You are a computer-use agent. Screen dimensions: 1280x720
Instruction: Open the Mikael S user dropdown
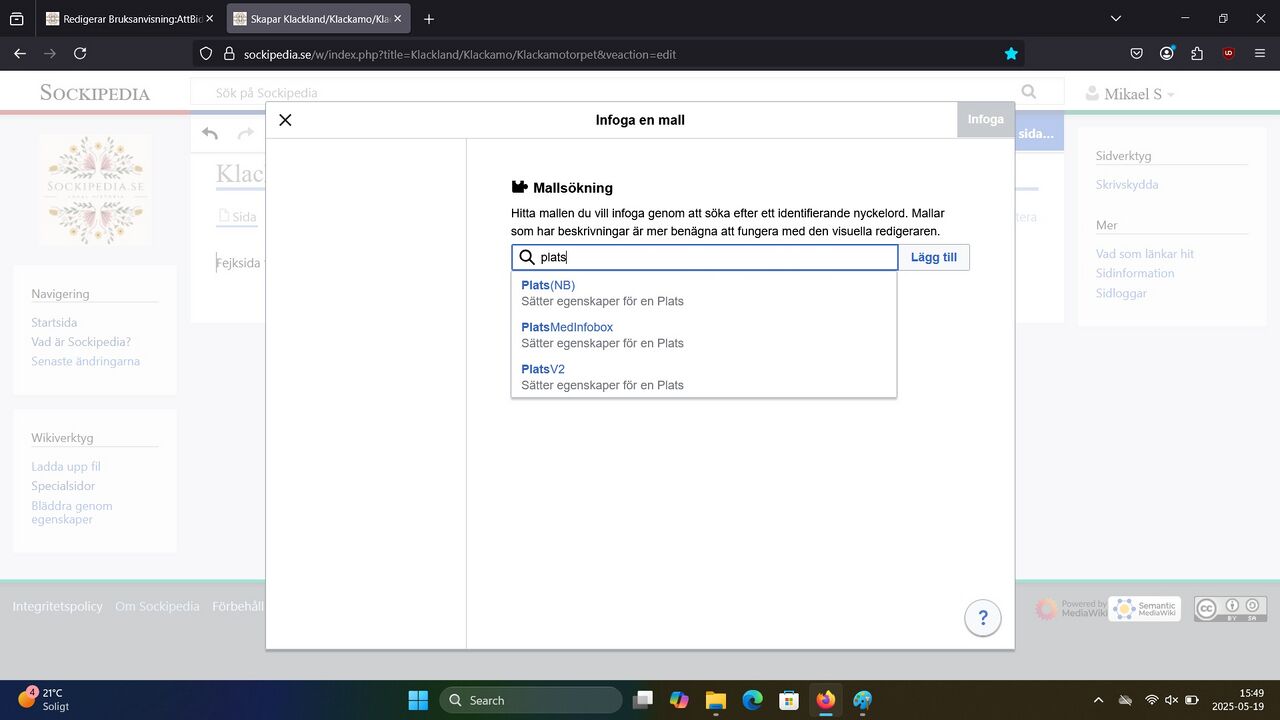tap(1130, 94)
